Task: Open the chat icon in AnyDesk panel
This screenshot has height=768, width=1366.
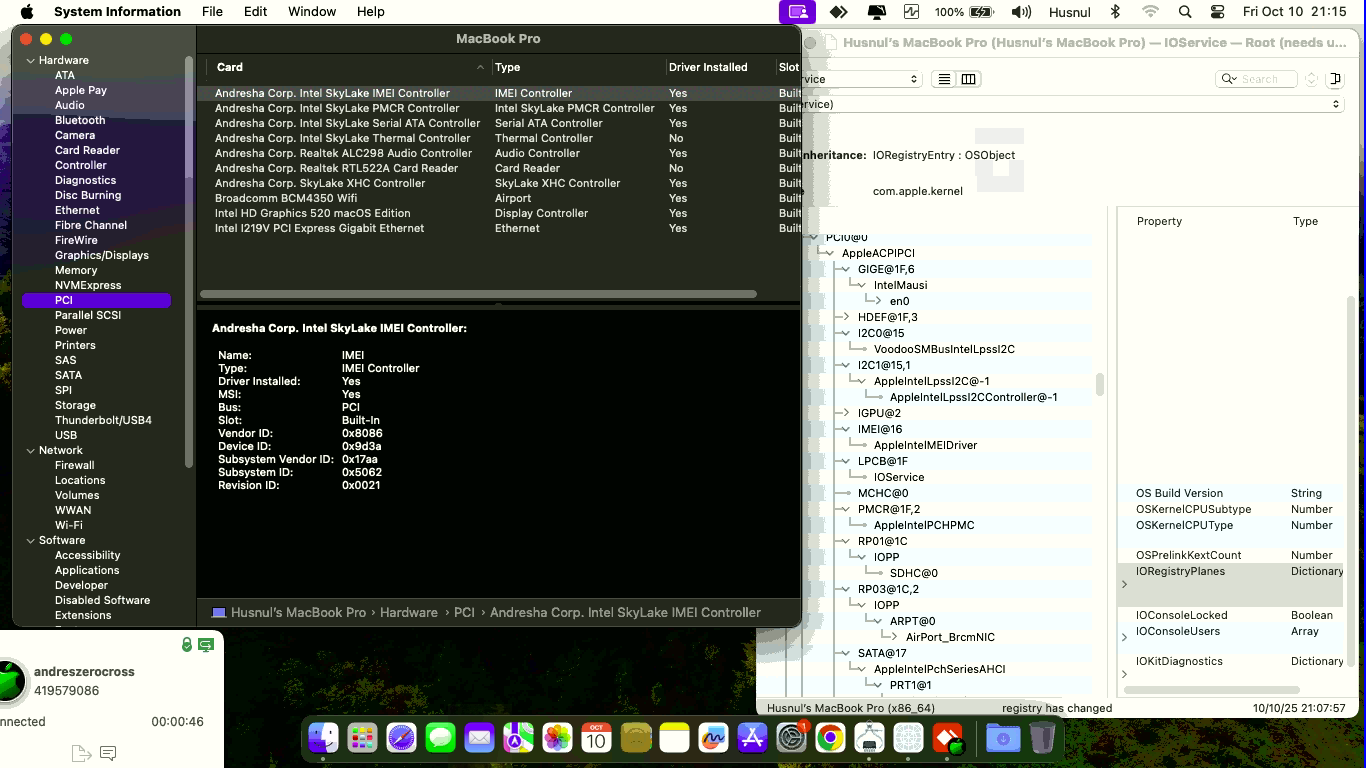Action: tap(108, 753)
